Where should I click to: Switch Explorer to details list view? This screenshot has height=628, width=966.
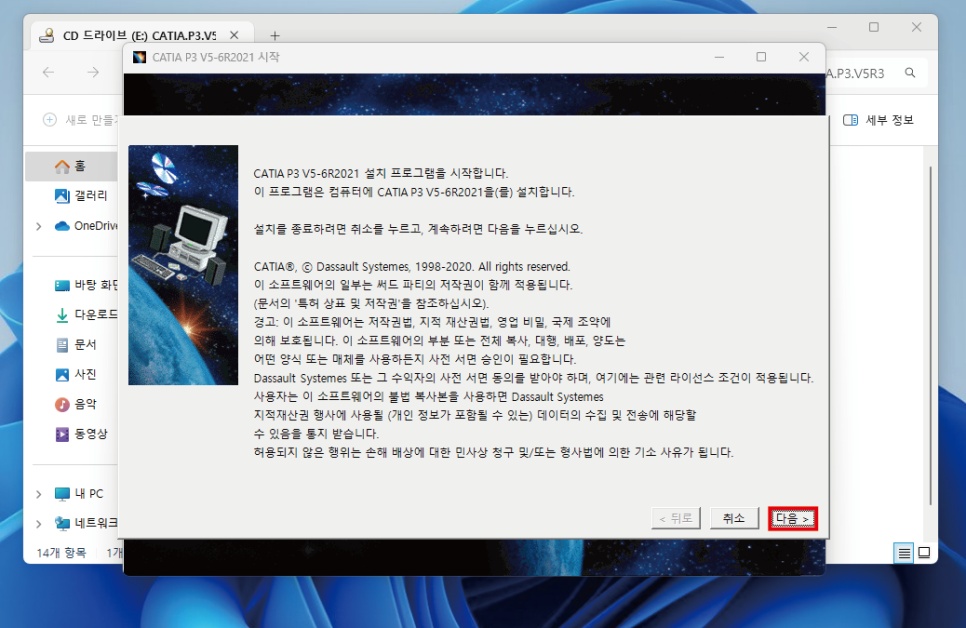pyautogui.click(x=904, y=553)
